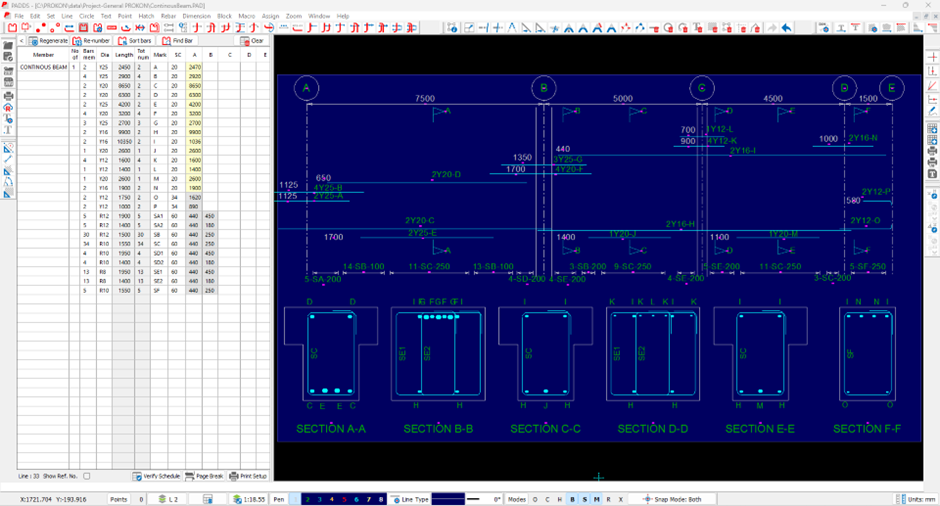Toggle mode X in the status bar
The image size is (940, 506).
620,499
